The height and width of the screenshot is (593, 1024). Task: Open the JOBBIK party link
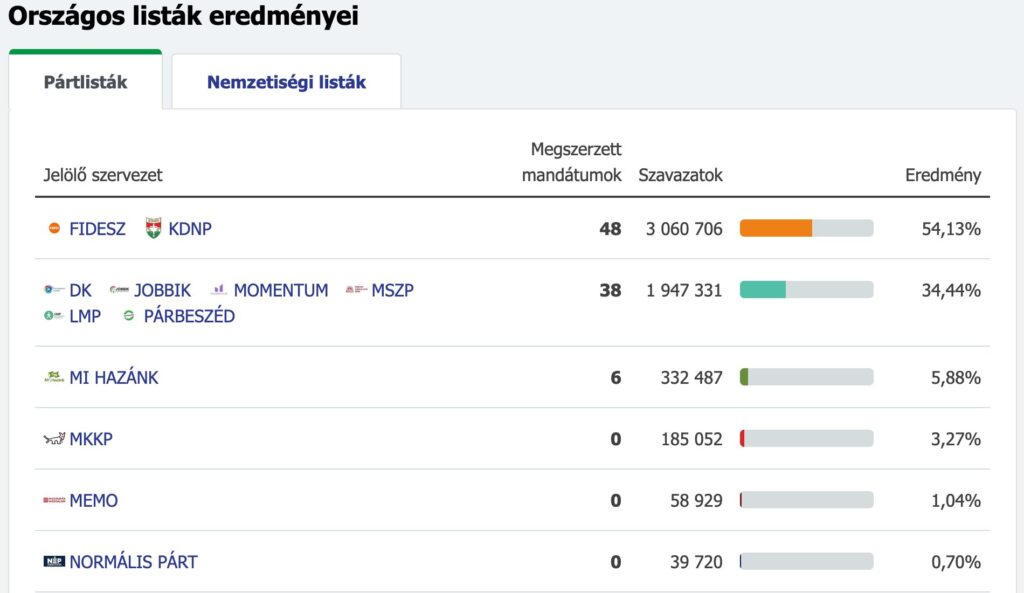(x=162, y=291)
